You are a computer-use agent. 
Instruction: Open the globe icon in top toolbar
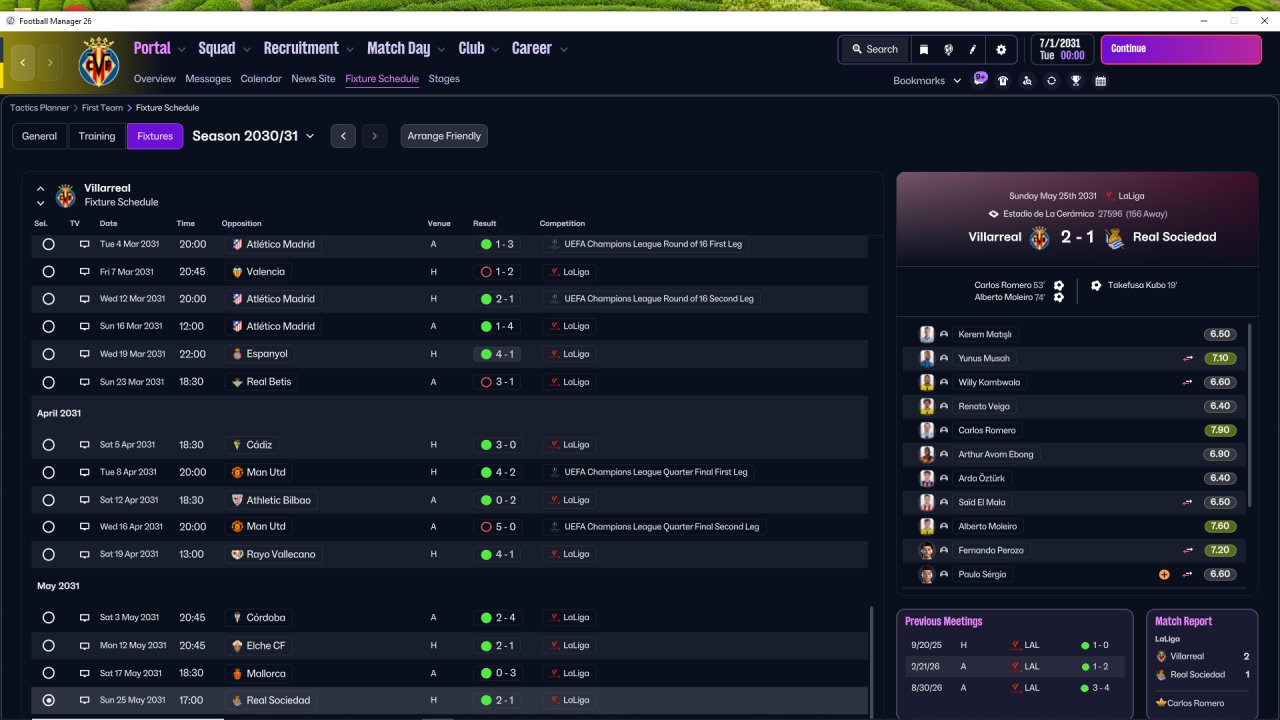[948, 49]
